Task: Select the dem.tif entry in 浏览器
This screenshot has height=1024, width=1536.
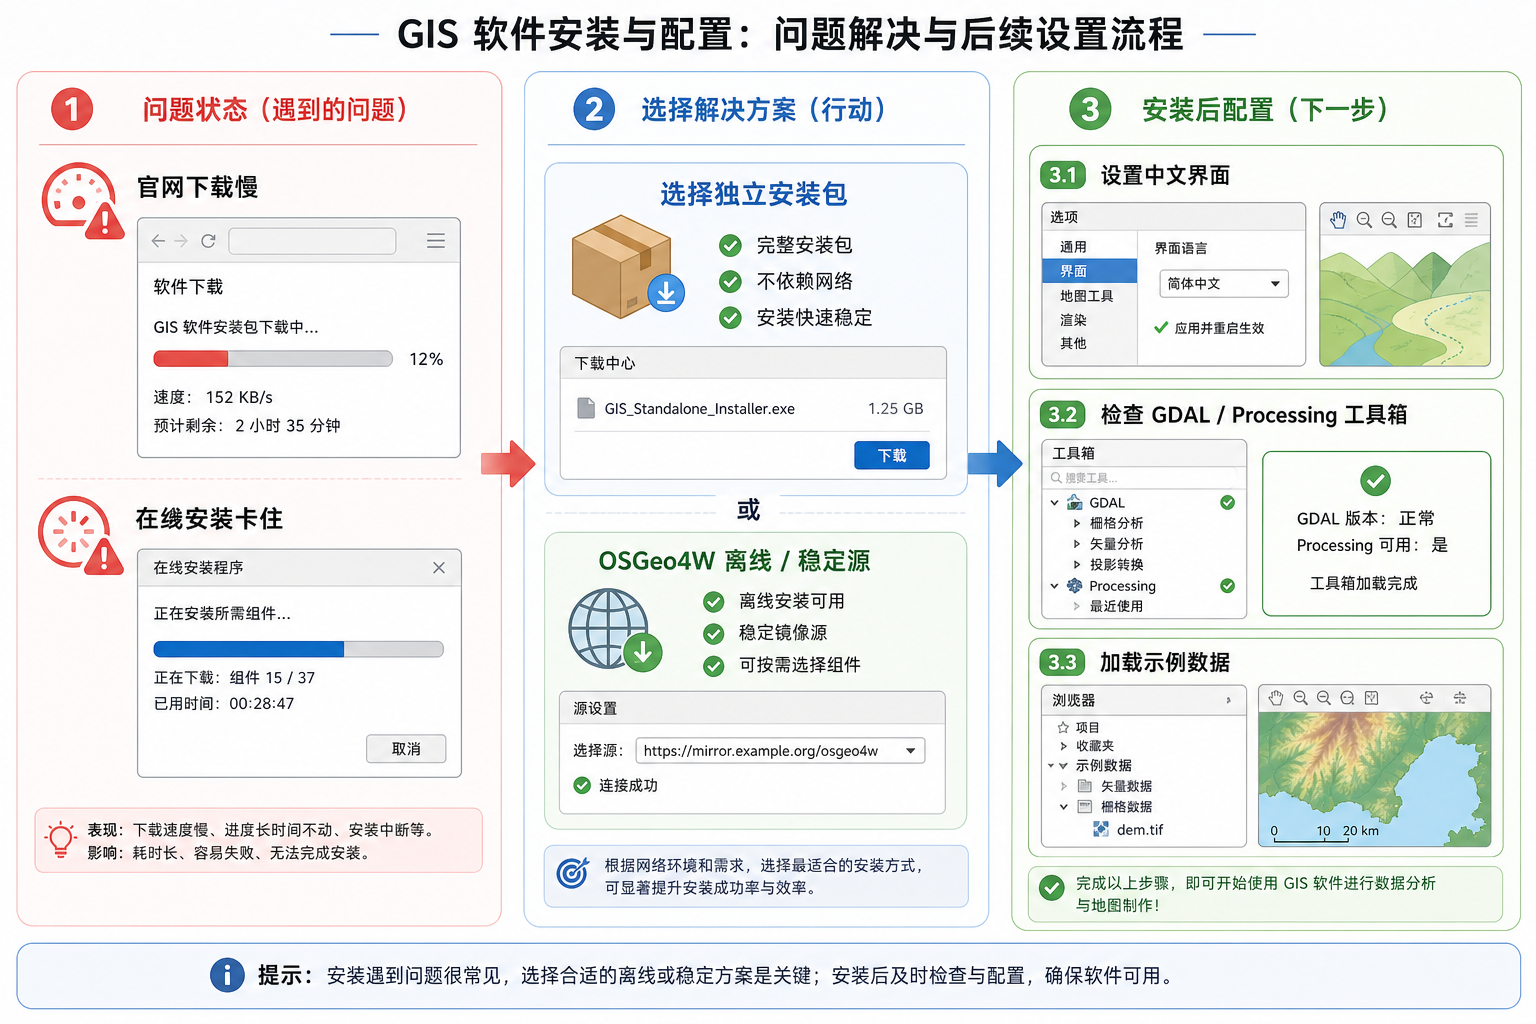Action: (1140, 830)
